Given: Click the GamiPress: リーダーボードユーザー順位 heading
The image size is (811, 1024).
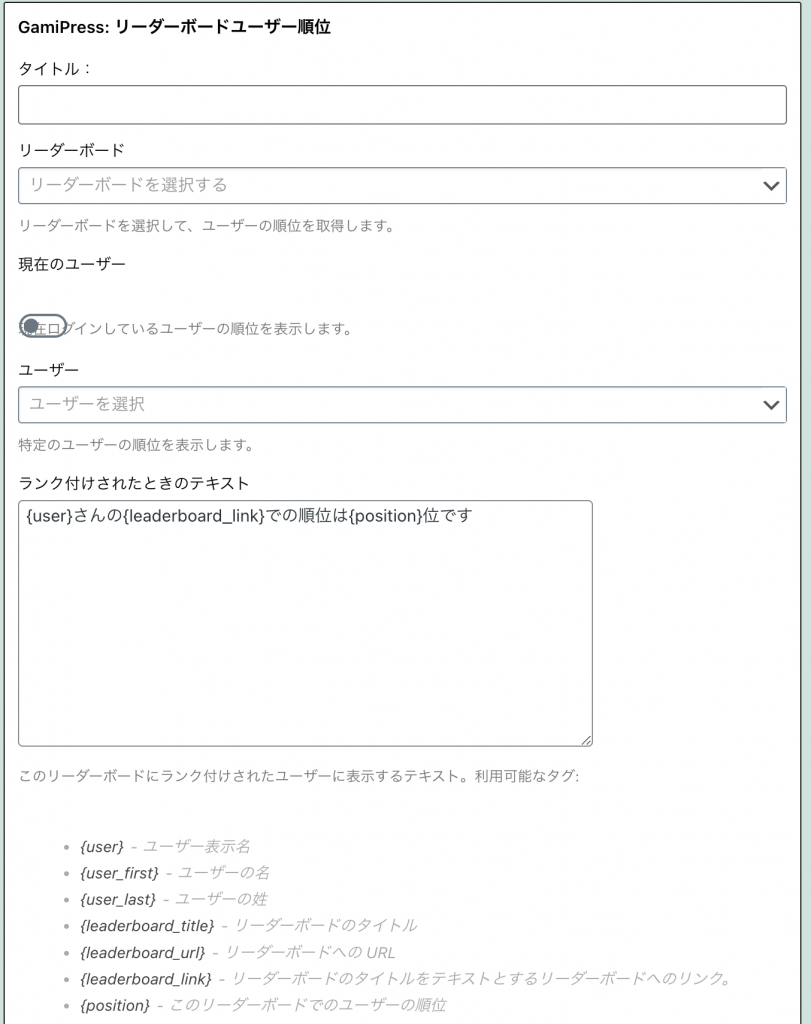Looking at the screenshot, I should 174,27.
